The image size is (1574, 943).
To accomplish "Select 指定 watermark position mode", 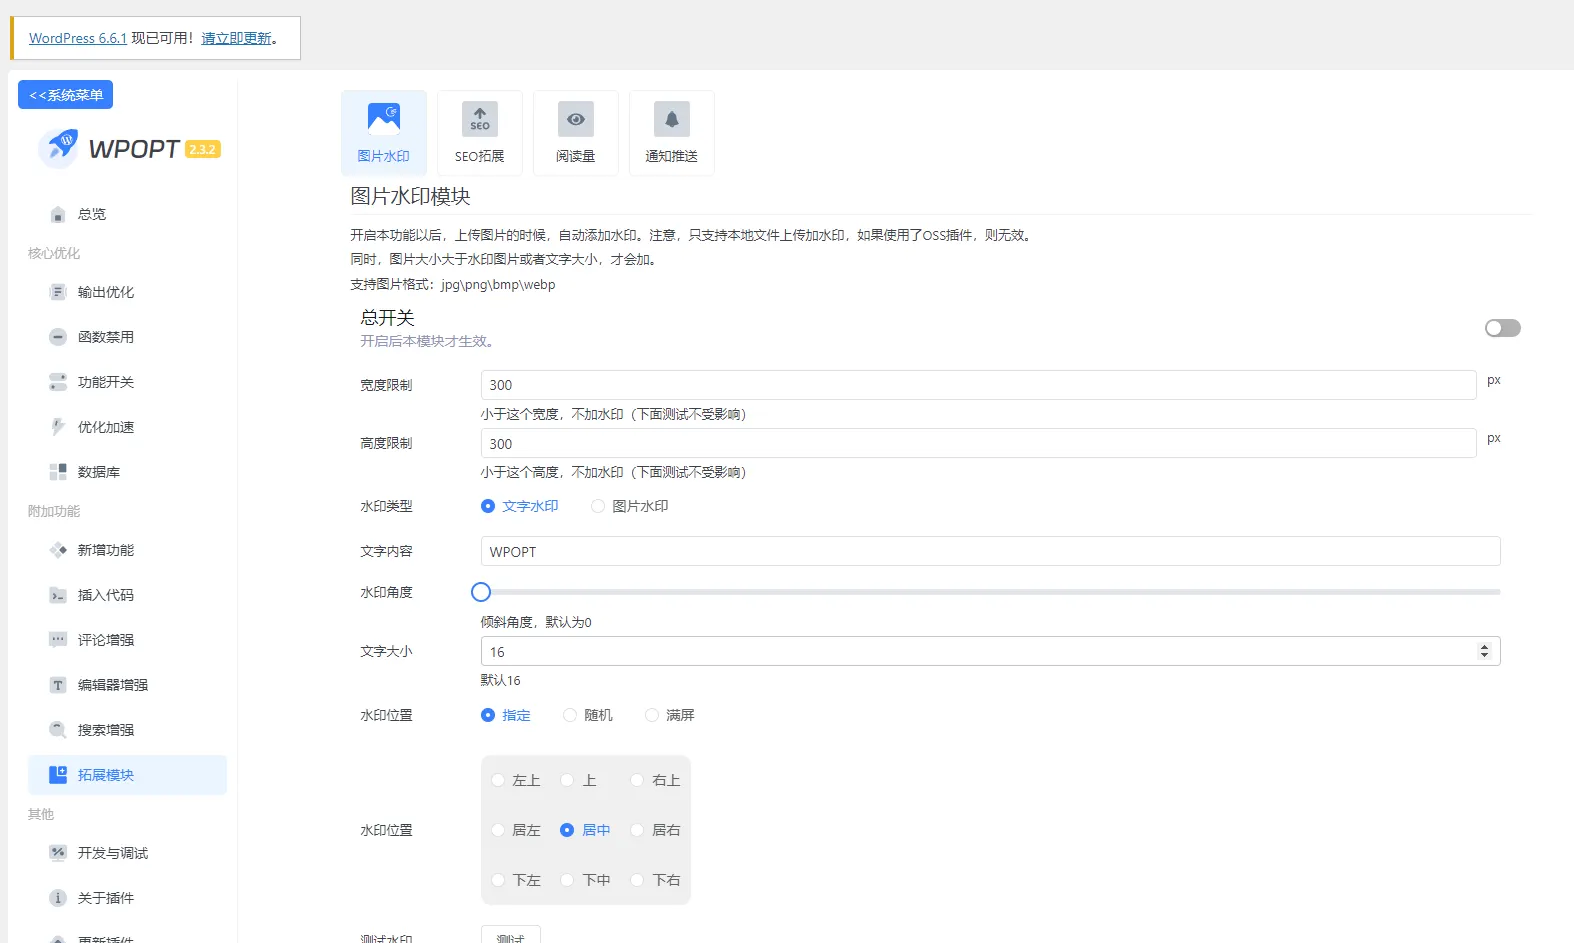I will point(488,715).
